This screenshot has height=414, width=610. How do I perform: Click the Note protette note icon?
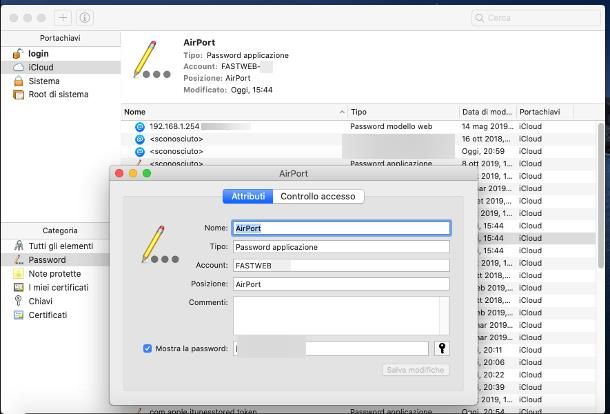18,274
